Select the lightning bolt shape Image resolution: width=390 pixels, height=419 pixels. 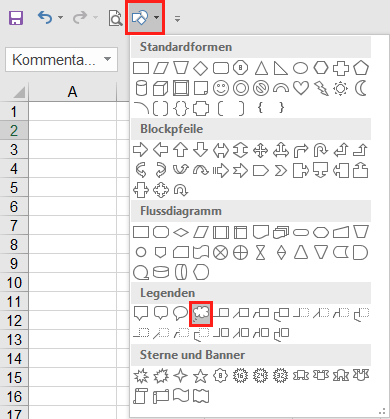coord(321,88)
